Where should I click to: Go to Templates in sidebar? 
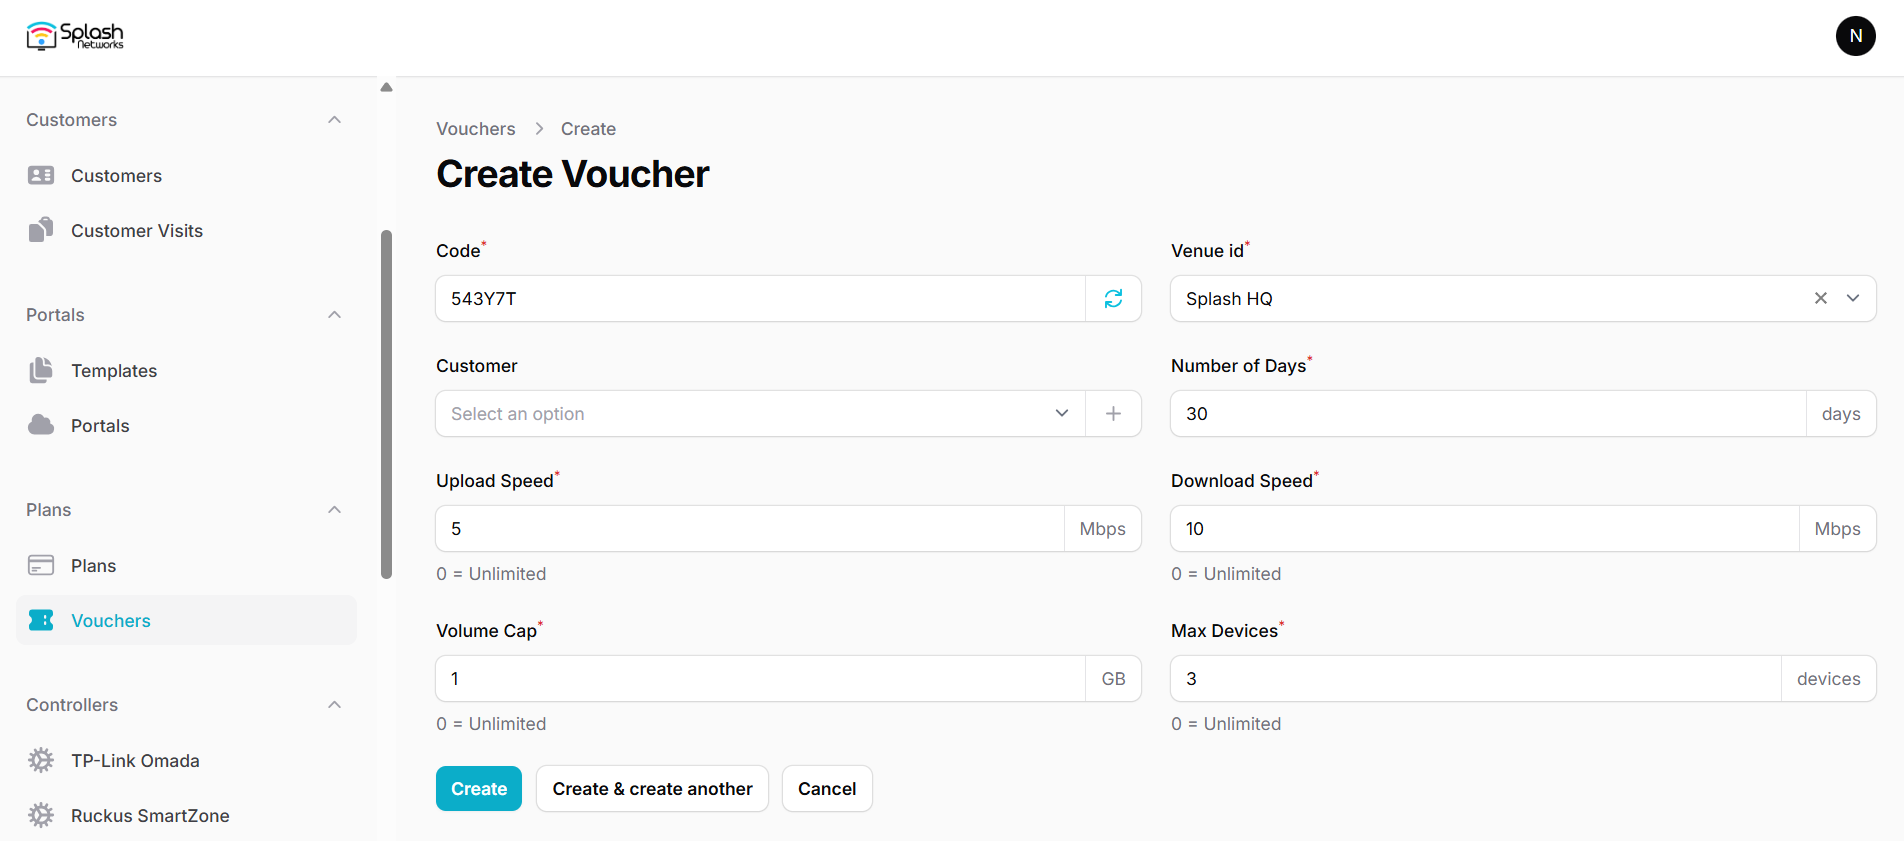186,371
